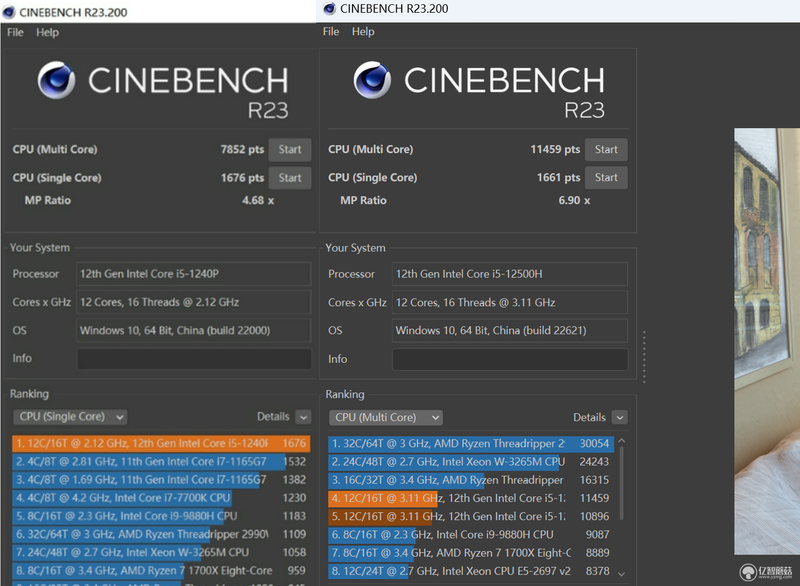Click field '12 Cores, 16 Threads @ 2.12 GHz'

[194, 302]
